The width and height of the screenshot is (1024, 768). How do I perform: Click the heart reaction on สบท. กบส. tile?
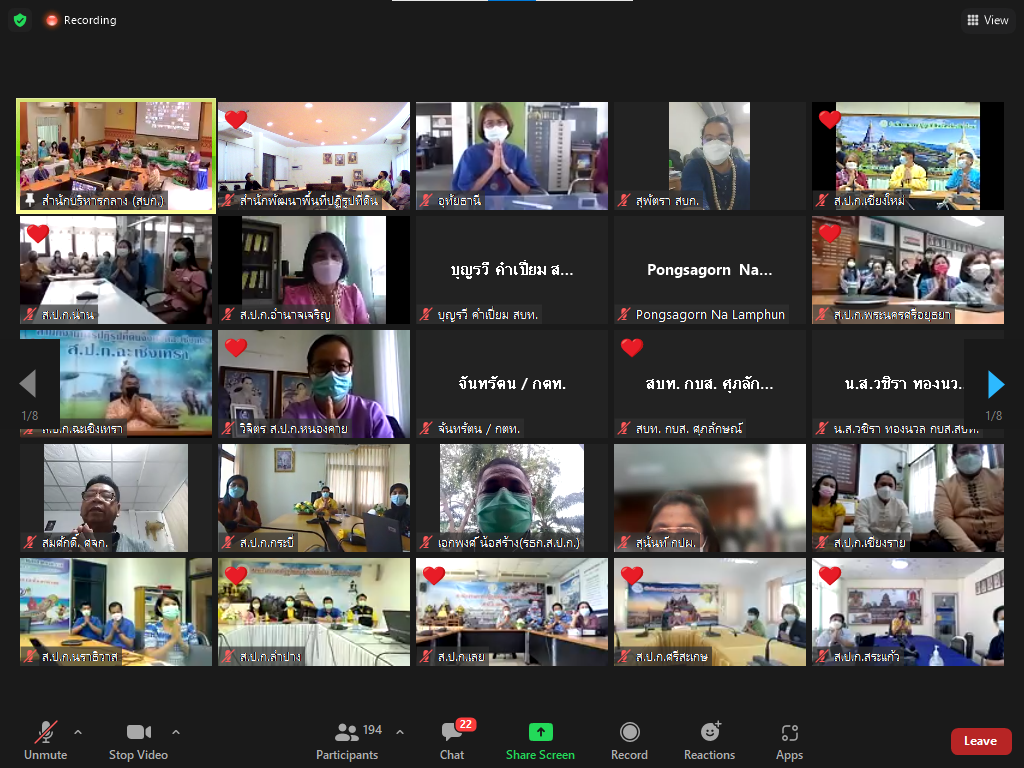[632, 347]
